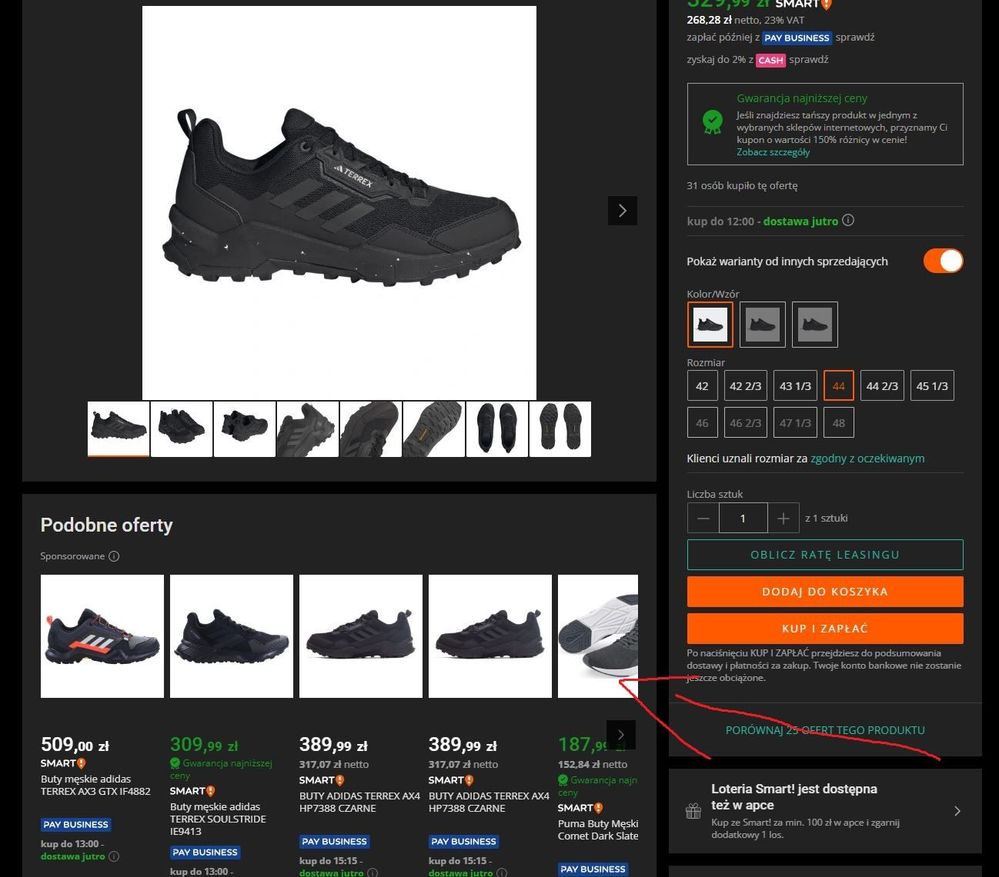The width and height of the screenshot is (999, 877).
Task: Choose size 42
Action: 702,386
